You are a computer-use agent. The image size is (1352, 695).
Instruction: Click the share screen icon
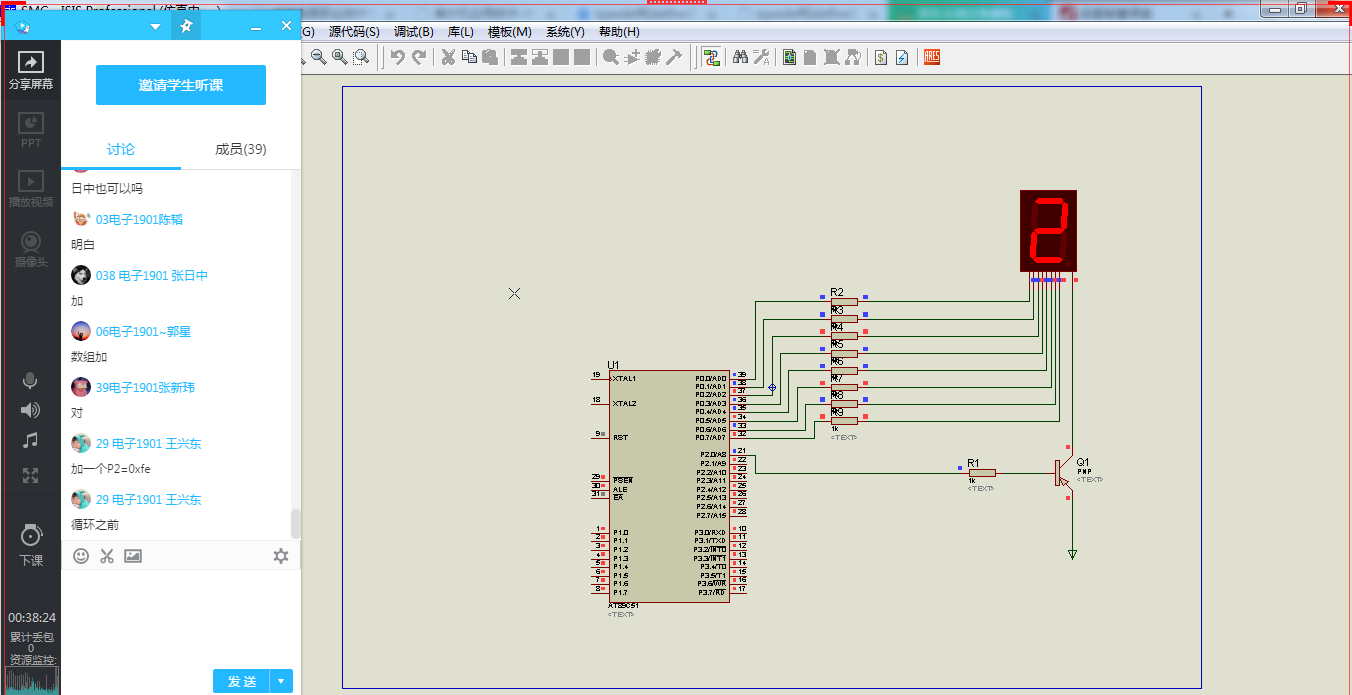tap(31, 63)
